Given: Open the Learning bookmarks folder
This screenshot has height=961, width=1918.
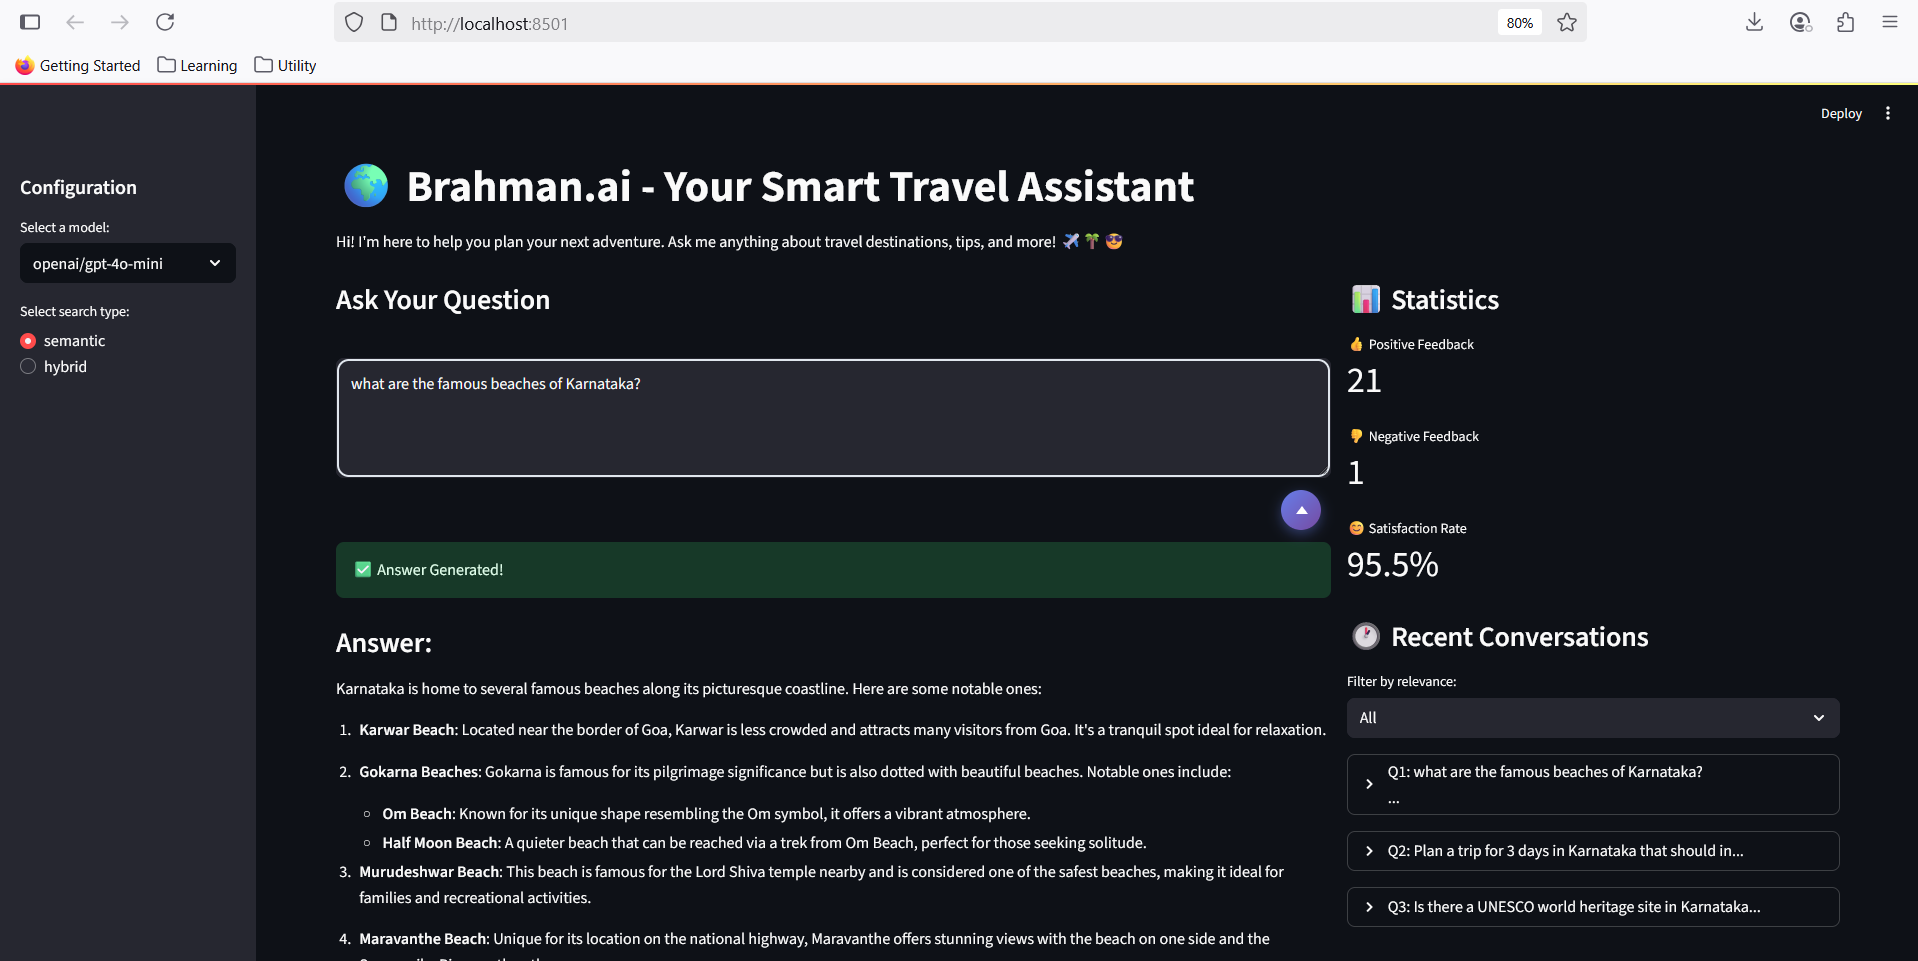Looking at the screenshot, I should (x=196, y=65).
